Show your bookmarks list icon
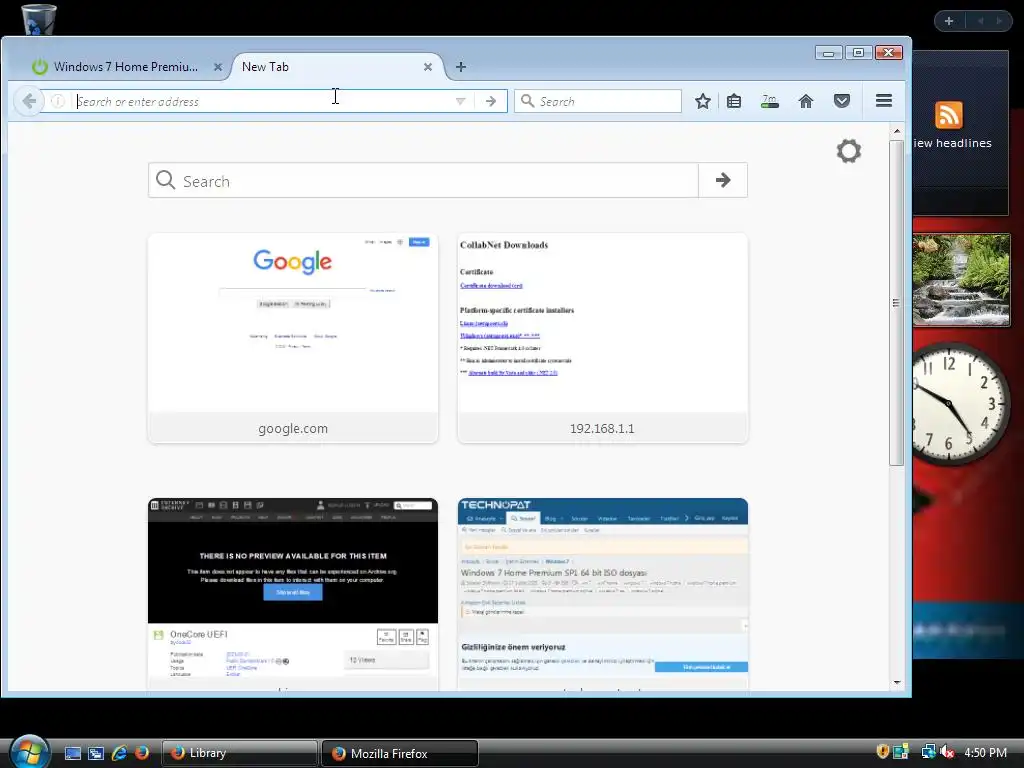 (x=734, y=101)
